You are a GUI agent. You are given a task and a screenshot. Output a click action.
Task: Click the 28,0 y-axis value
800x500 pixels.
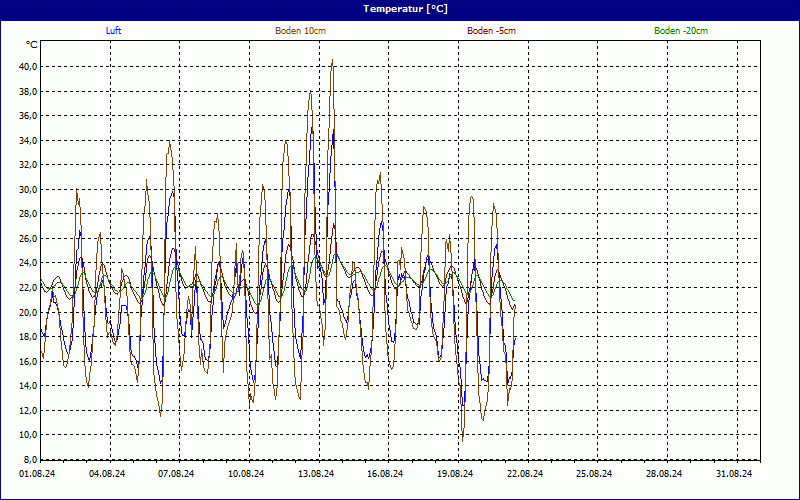(x=28, y=214)
